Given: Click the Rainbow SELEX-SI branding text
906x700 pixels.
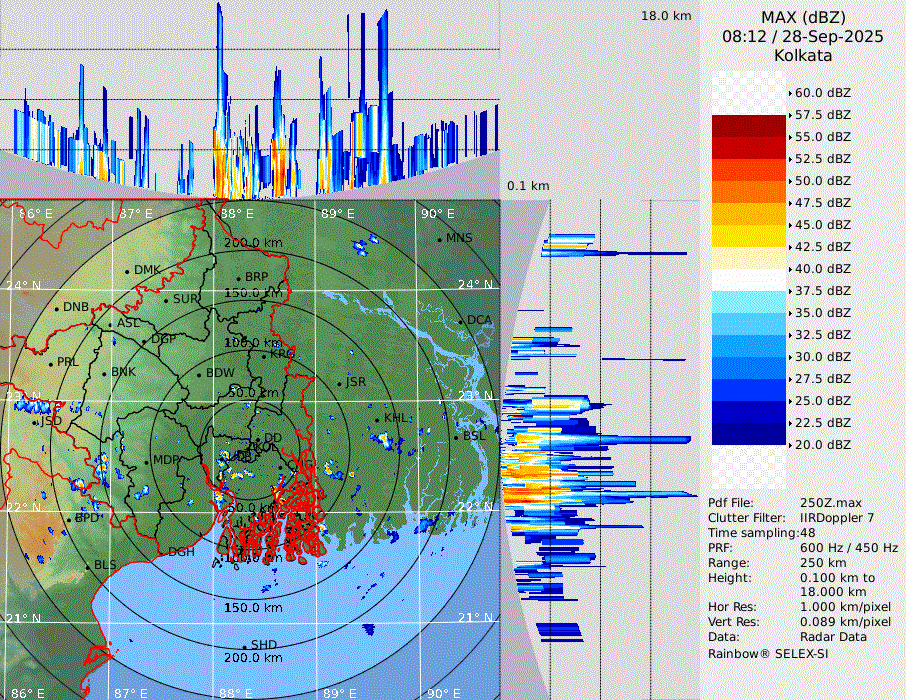Looking at the screenshot, I should click(x=768, y=653).
